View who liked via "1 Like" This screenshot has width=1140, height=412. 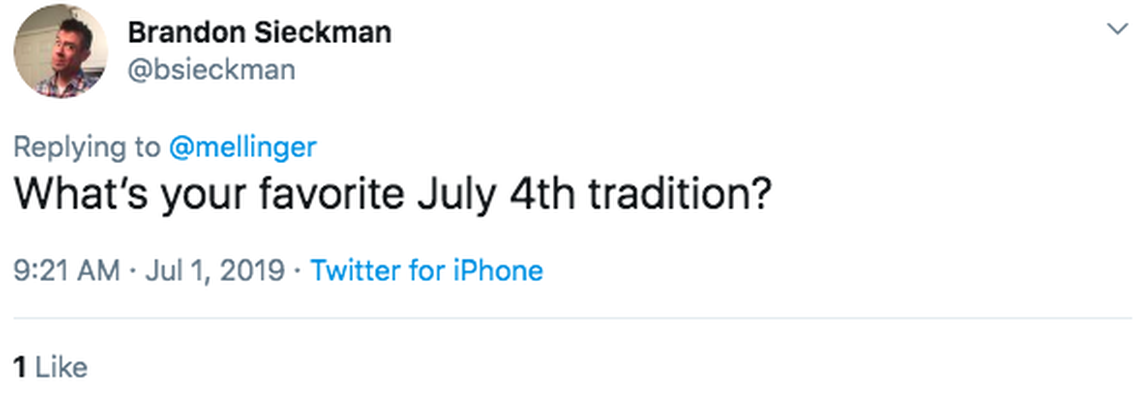coord(50,367)
